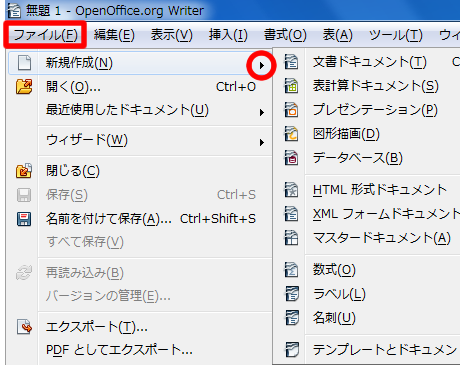Click the blue floppy icon beside 名前を付けて保存
This screenshot has height=365, width=460.
tap(24, 219)
